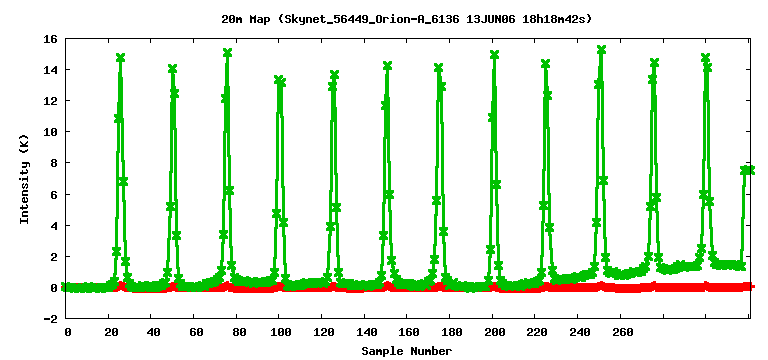Image resolution: width=768 pixels, height=360 pixels.
Task: Click the peak marker near sample 100
Action: [279, 79]
